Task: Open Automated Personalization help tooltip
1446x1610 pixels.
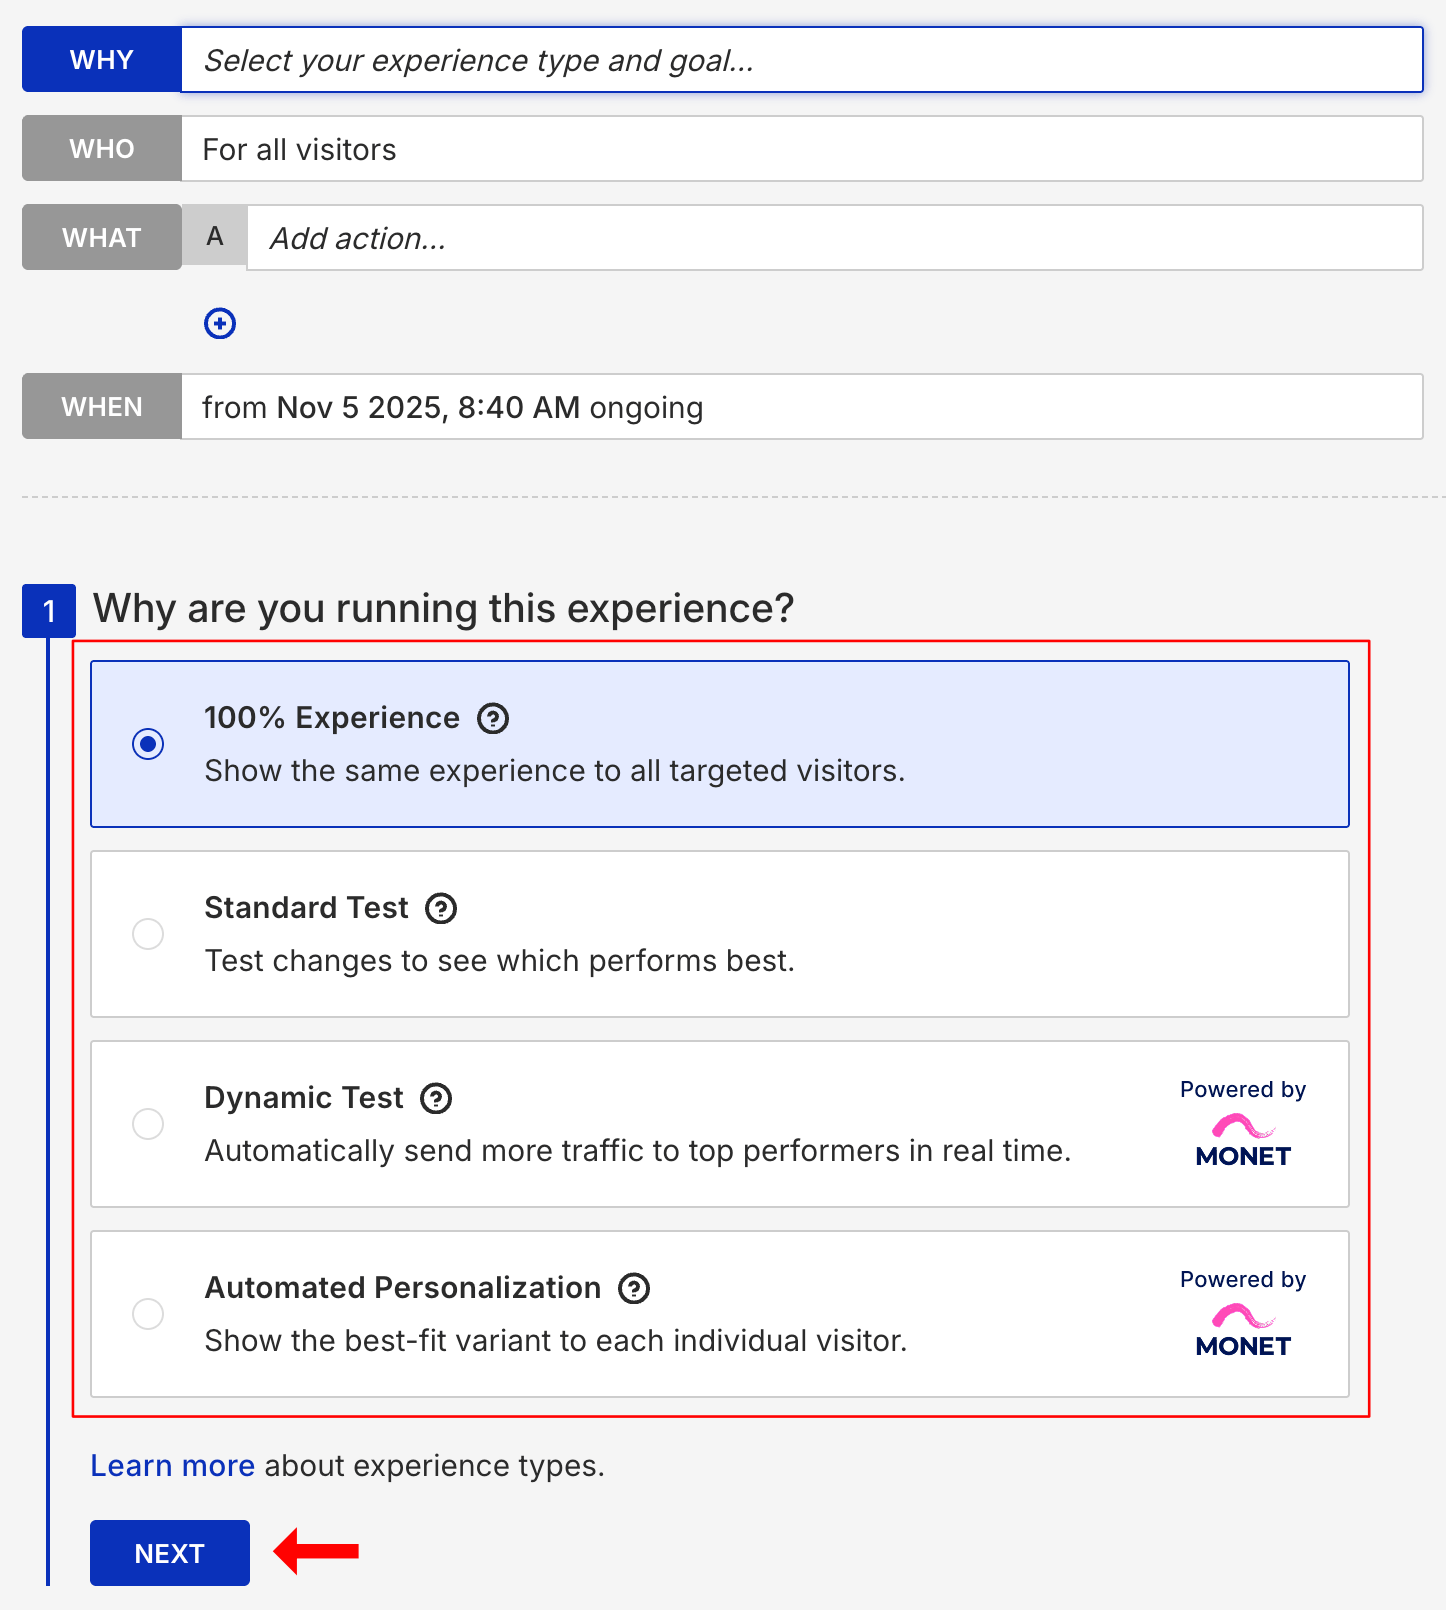Action: (x=633, y=1288)
